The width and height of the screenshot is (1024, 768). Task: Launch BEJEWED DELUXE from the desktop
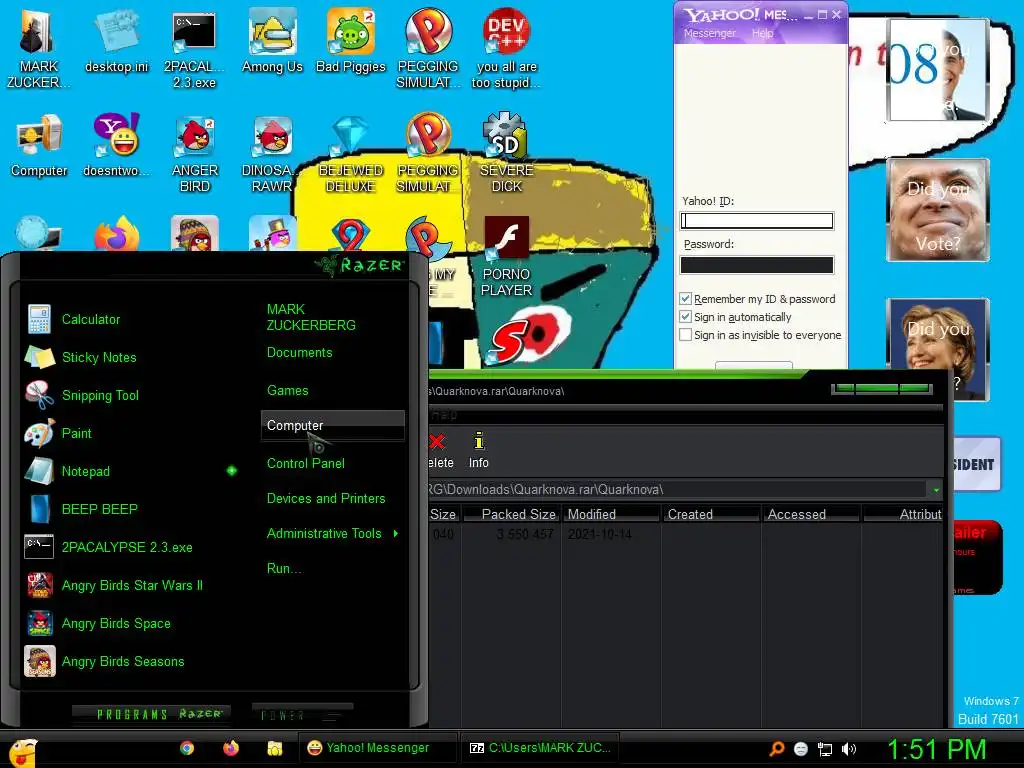(x=351, y=153)
